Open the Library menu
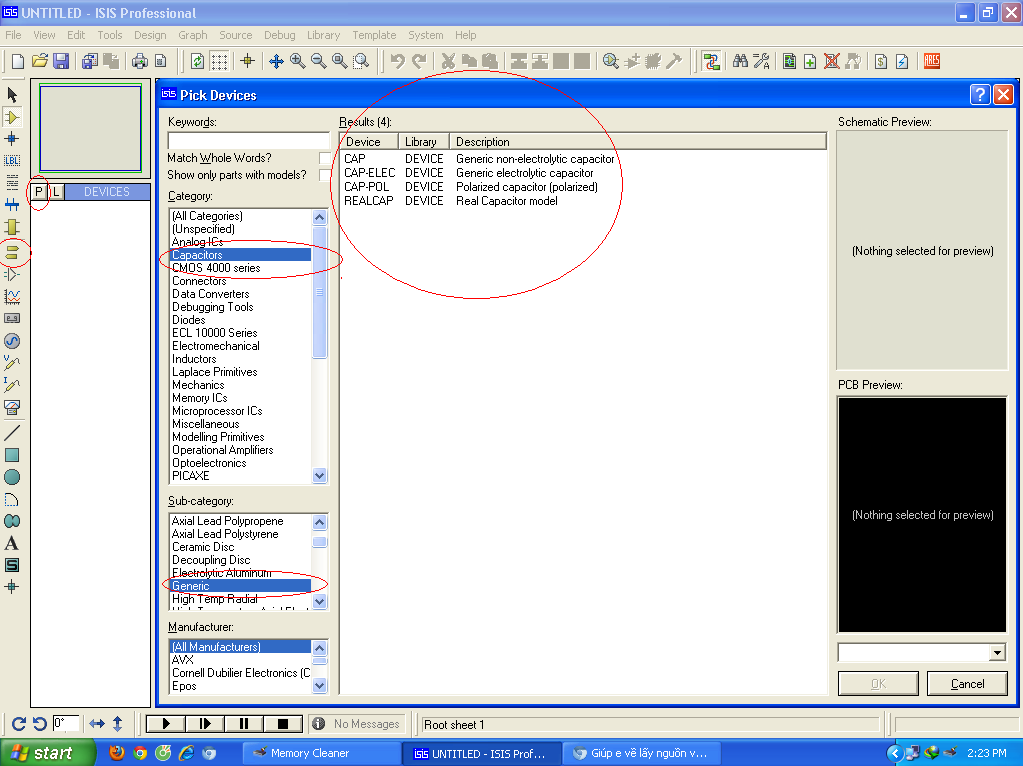 [x=323, y=35]
